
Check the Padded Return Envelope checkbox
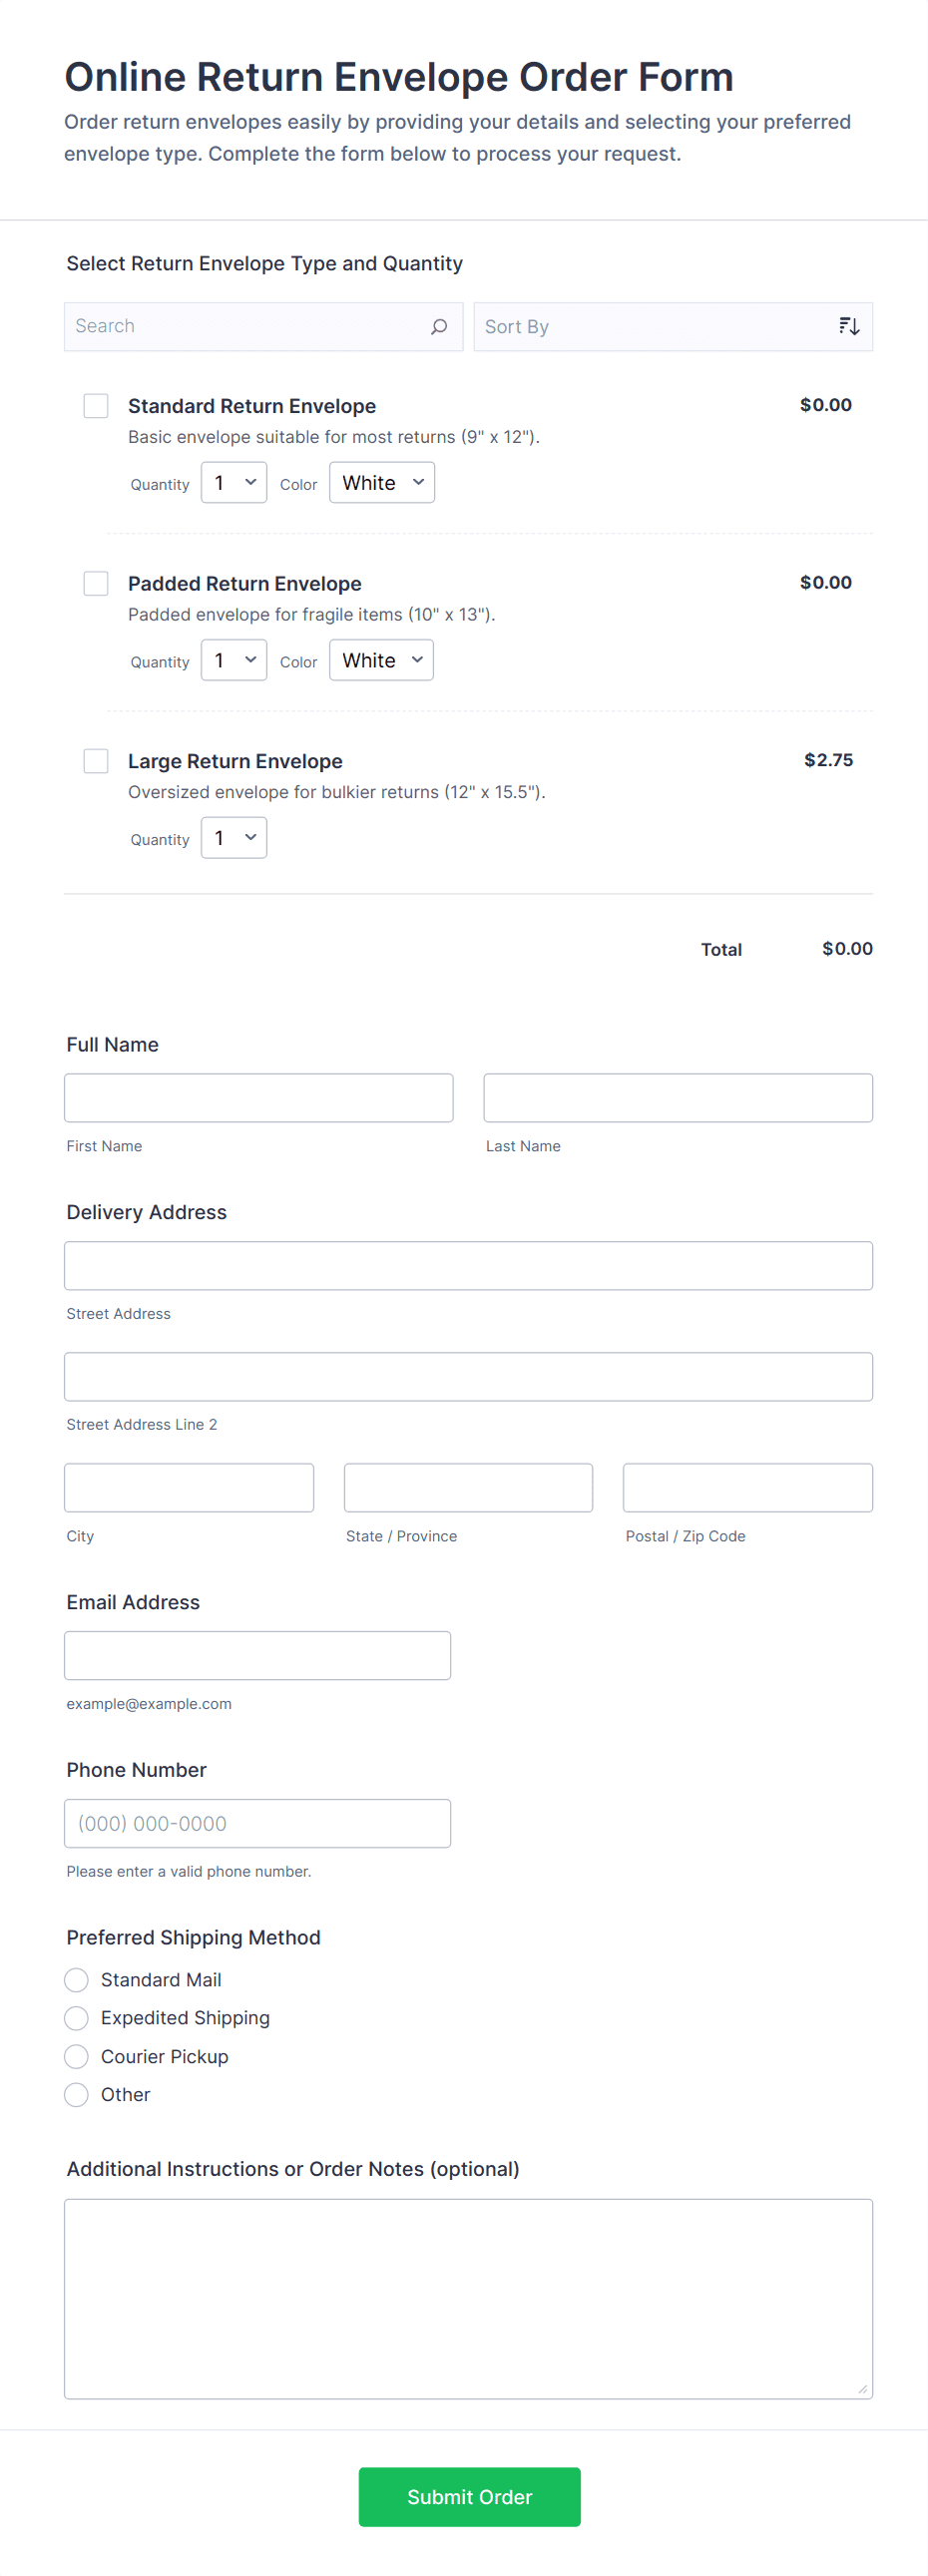(x=96, y=583)
